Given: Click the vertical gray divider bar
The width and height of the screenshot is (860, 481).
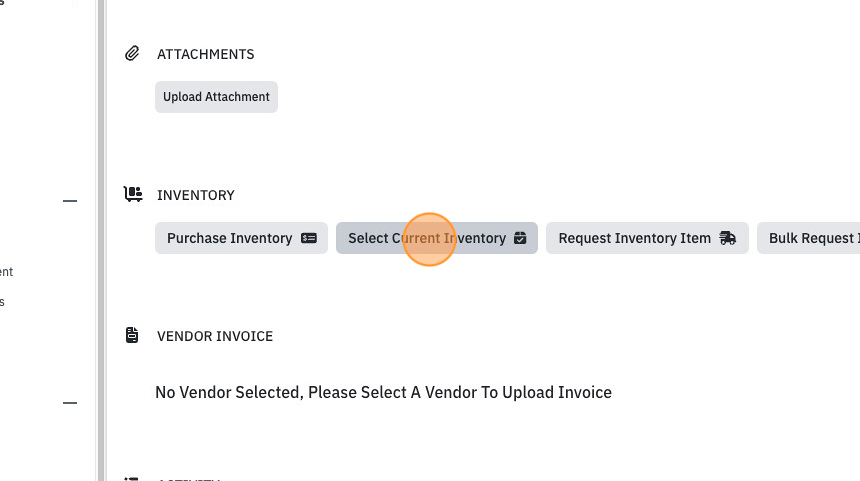Looking at the screenshot, I should click(x=101, y=240).
